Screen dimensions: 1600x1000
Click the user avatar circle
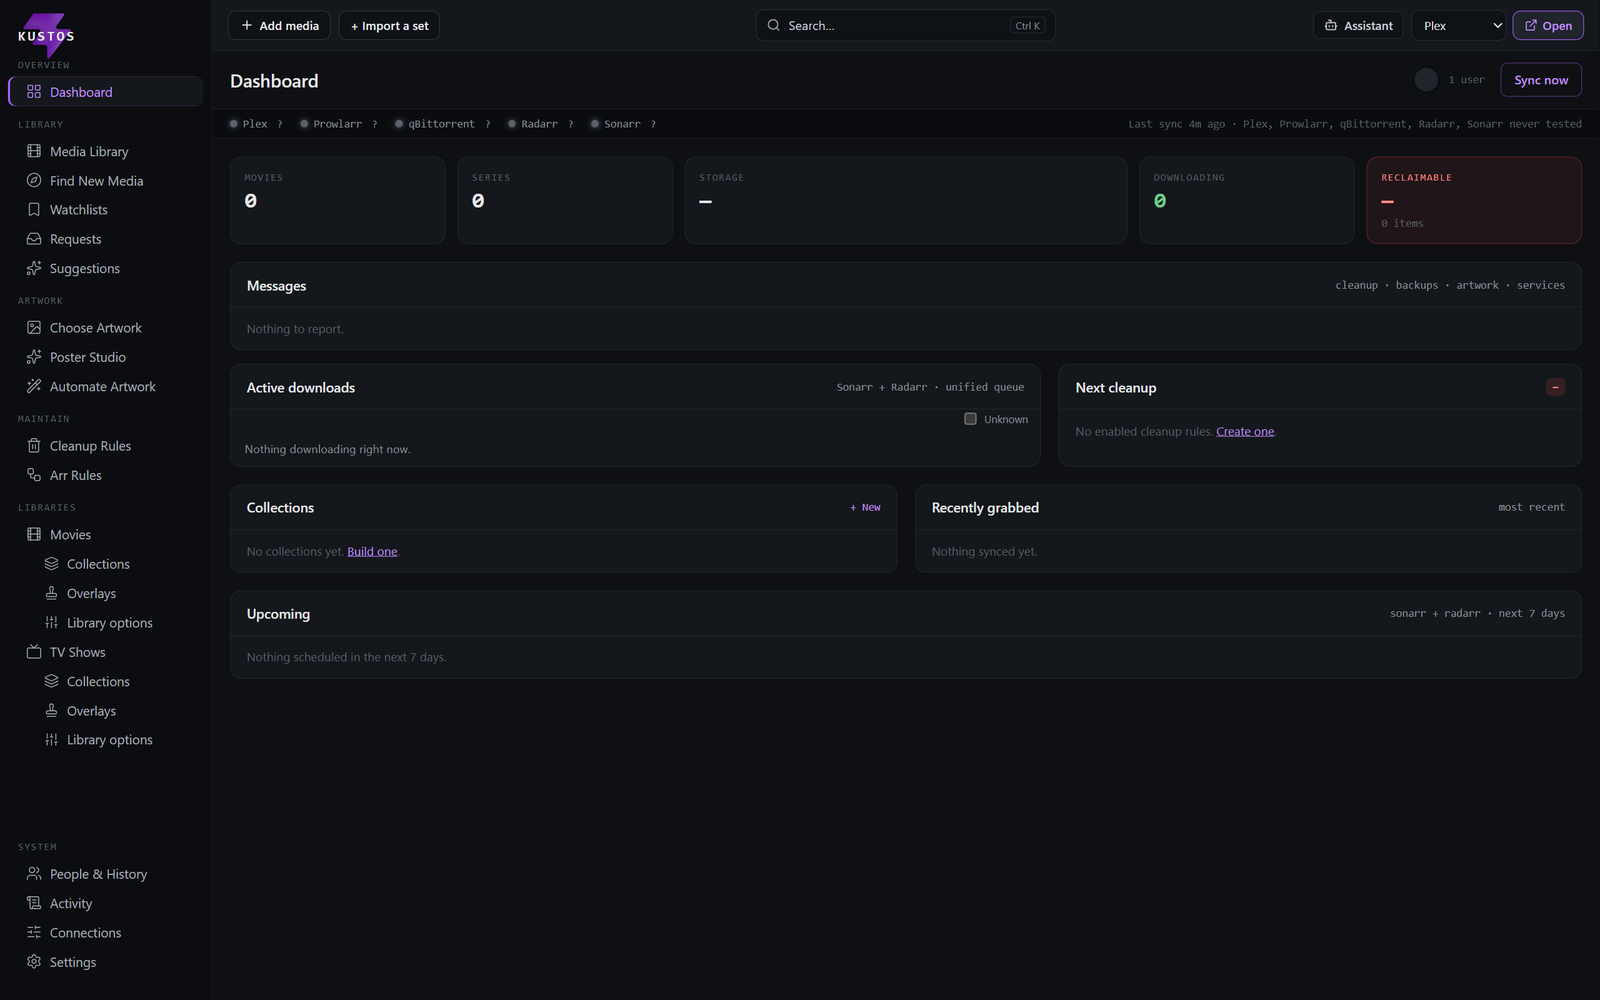pos(1426,80)
